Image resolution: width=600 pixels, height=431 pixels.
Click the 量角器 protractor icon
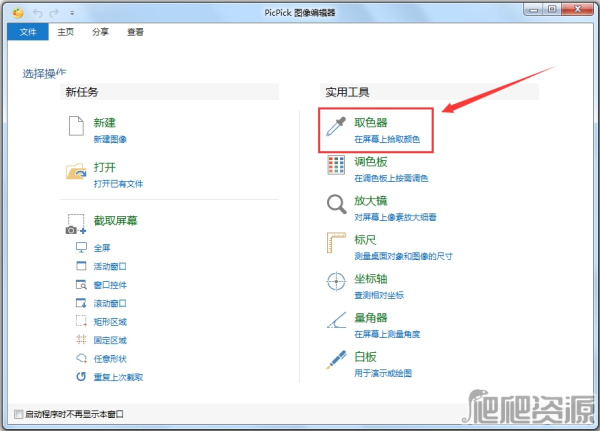336,320
